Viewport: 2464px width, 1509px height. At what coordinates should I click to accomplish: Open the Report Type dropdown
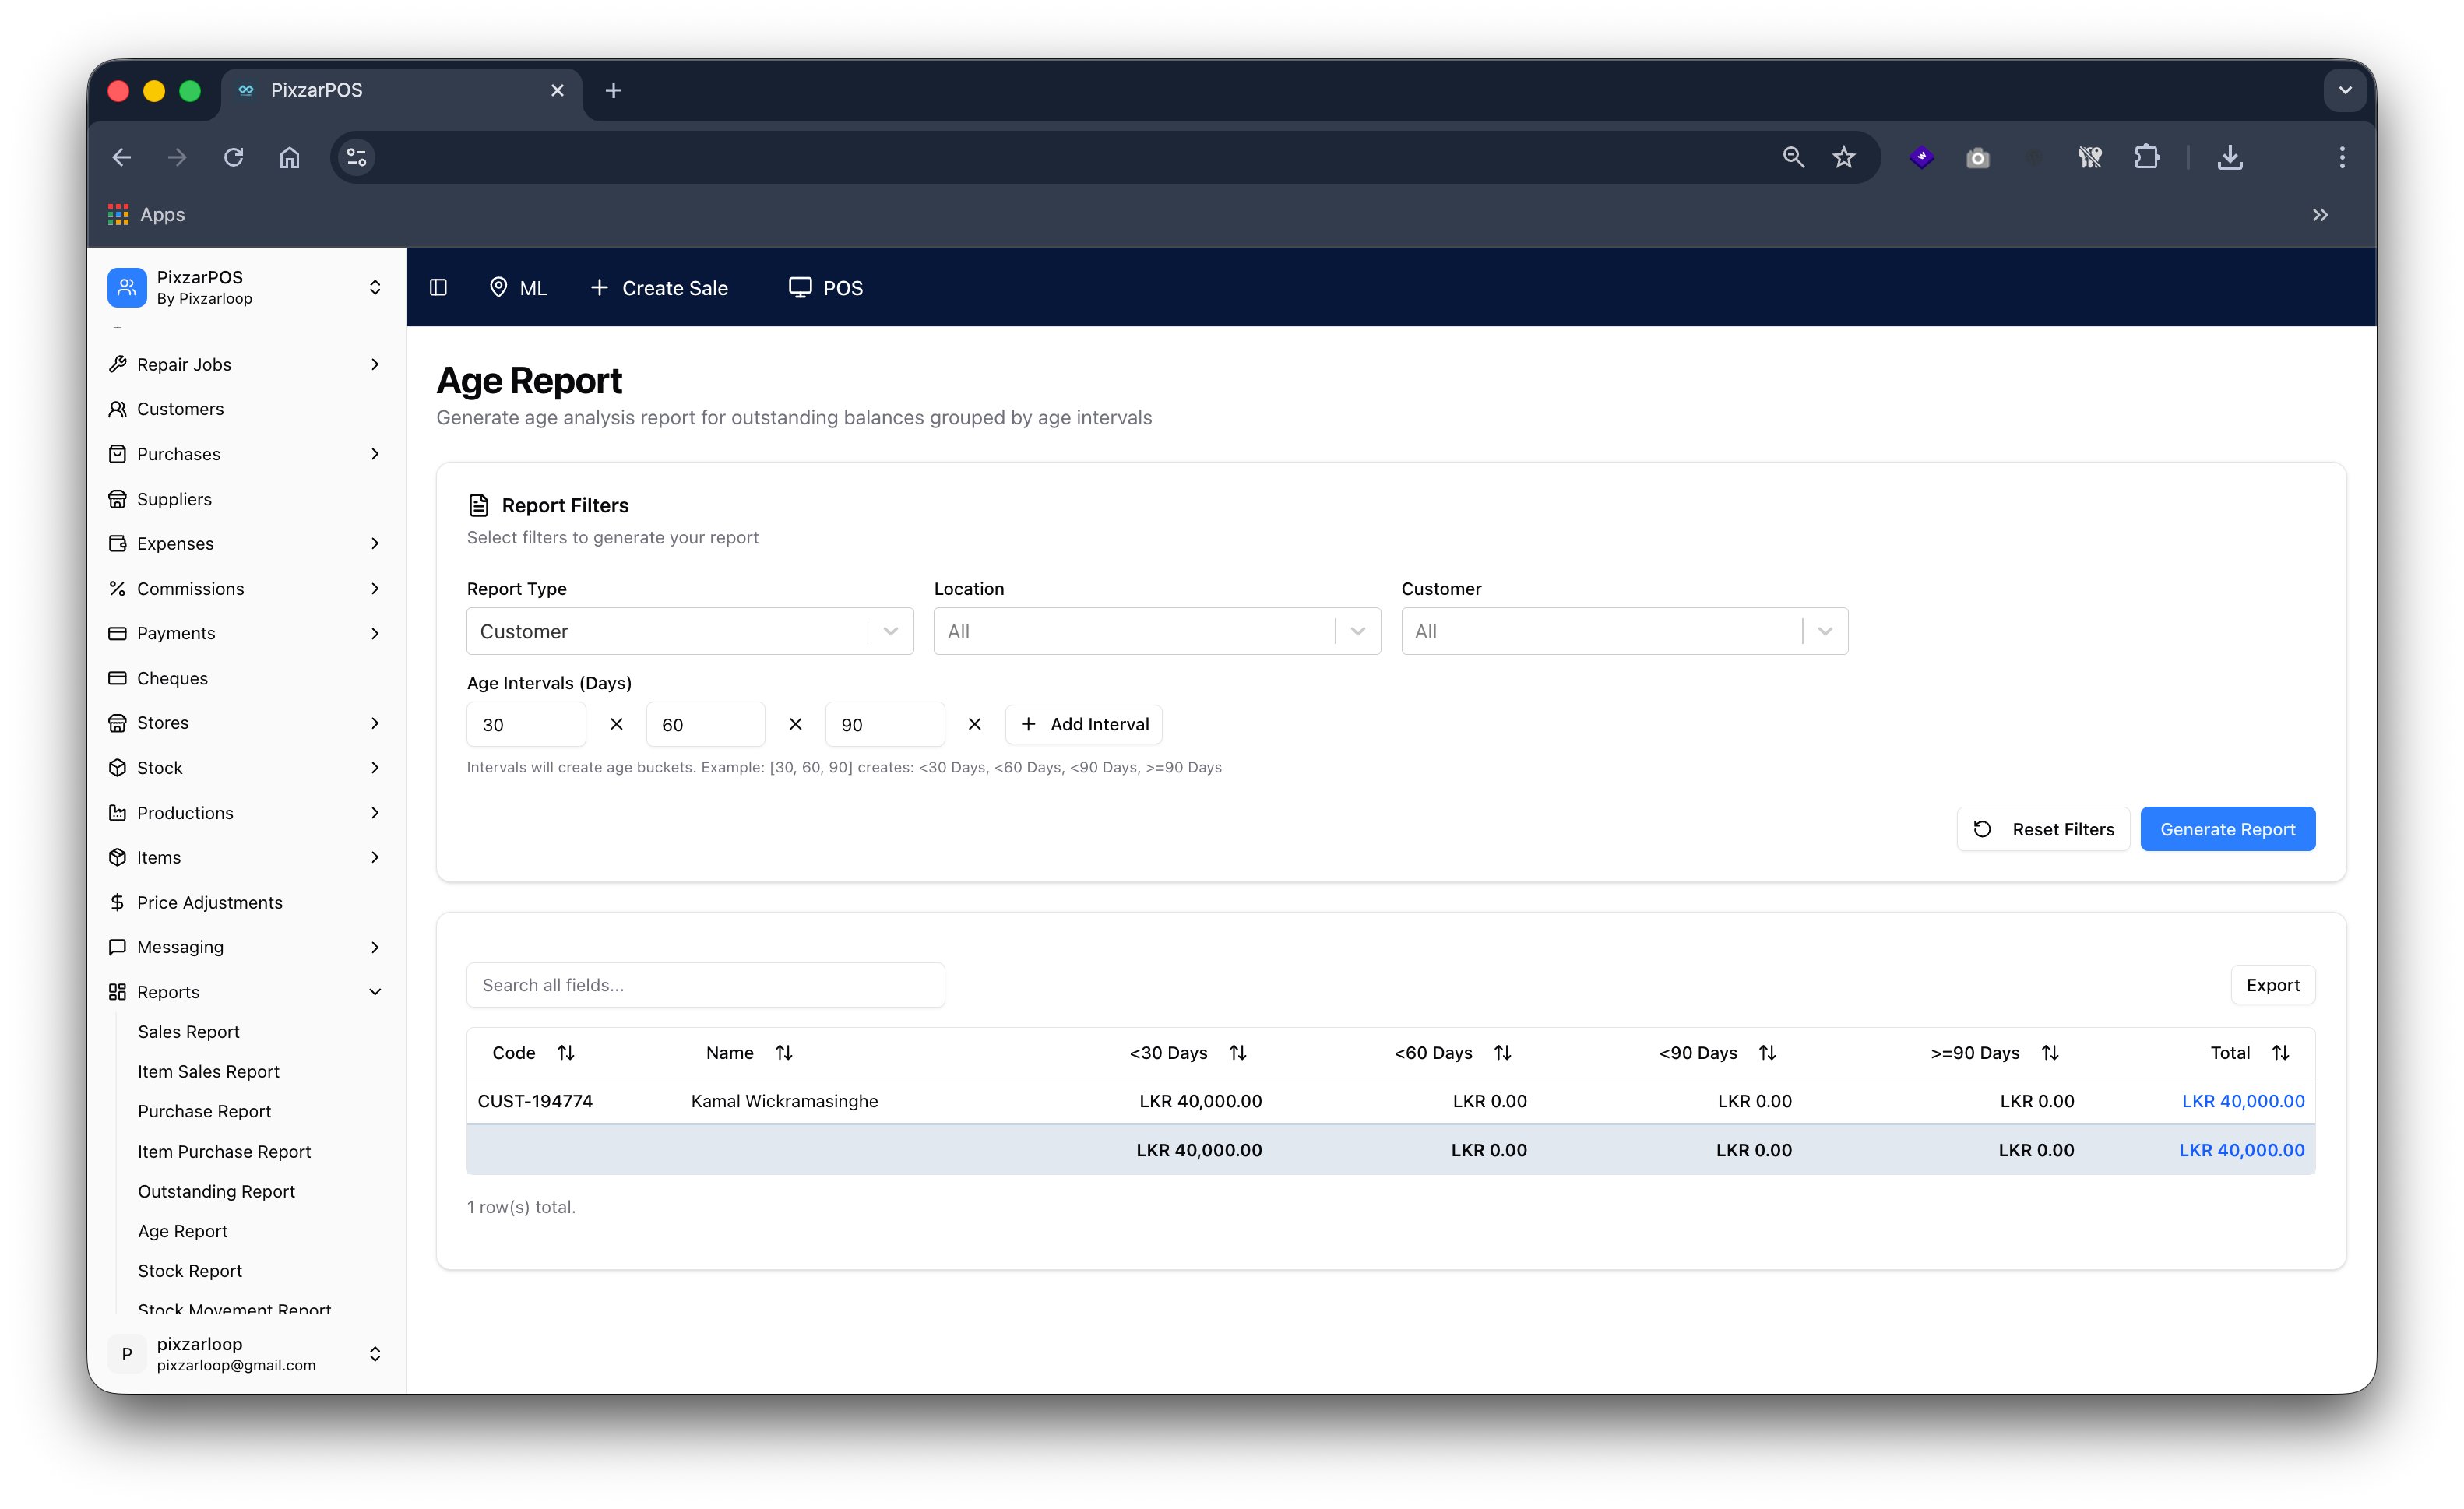point(689,631)
